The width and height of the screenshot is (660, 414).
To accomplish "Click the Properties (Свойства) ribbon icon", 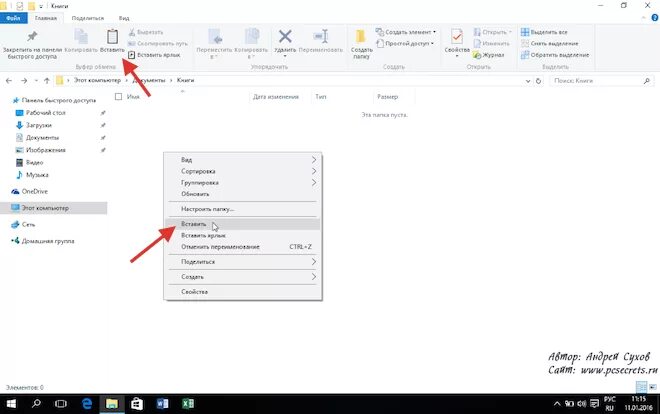I will click(x=457, y=37).
